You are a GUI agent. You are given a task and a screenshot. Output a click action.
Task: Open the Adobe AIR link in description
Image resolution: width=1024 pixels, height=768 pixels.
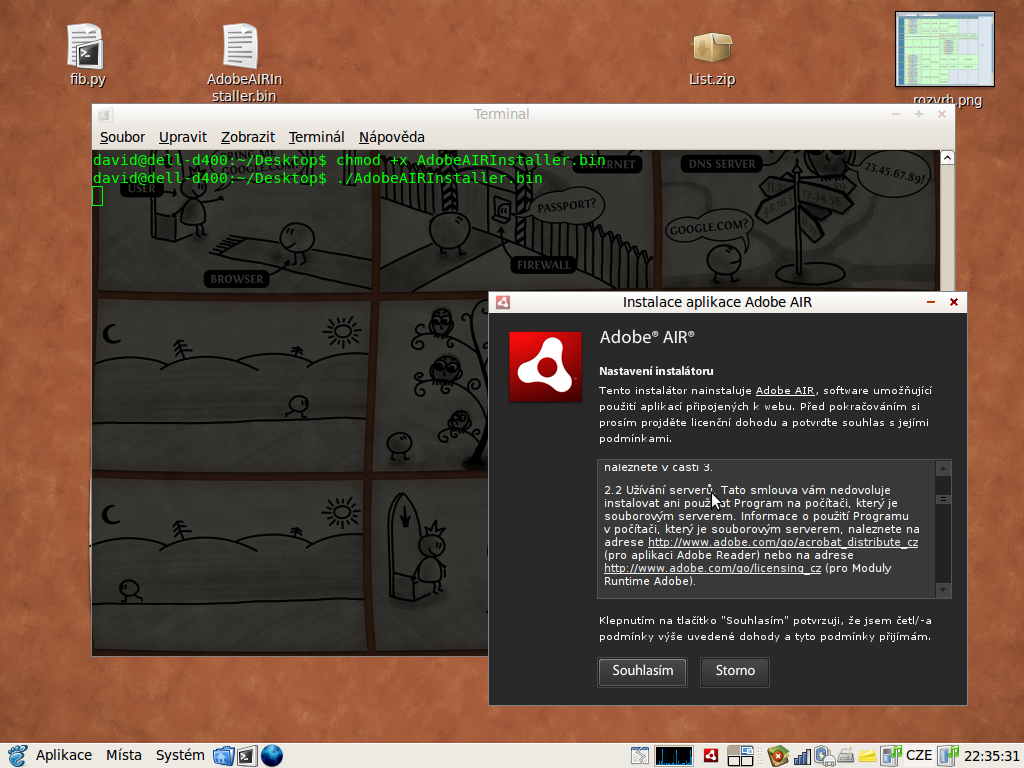(x=784, y=391)
